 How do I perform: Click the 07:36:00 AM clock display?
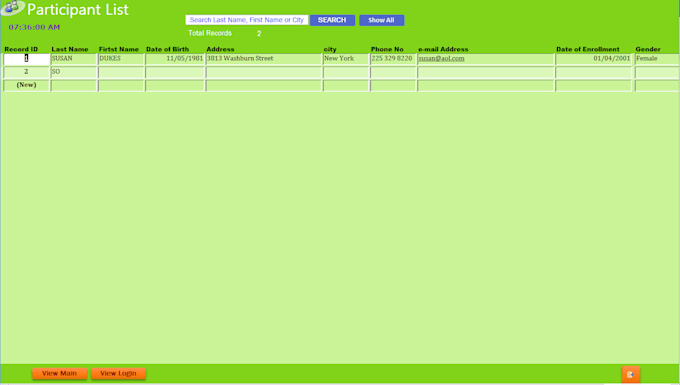click(x=34, y=27)
